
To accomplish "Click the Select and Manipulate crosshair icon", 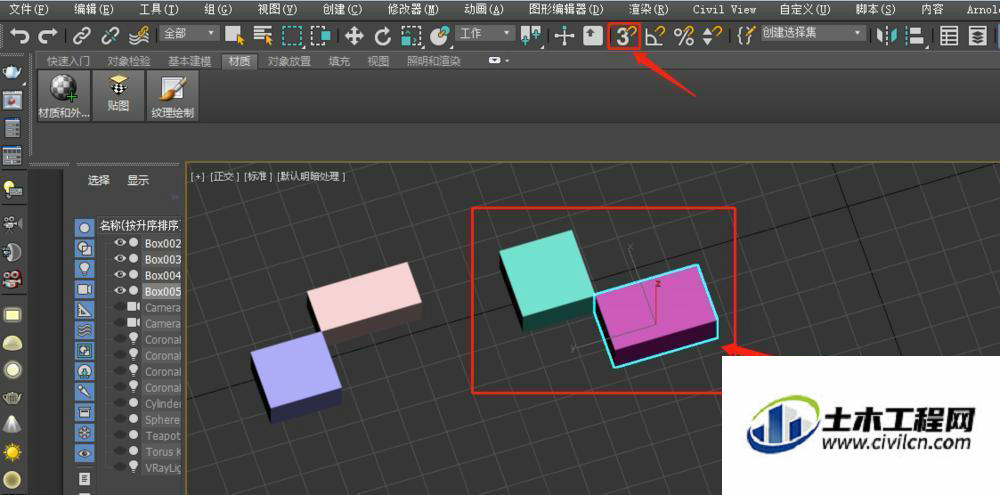I will tap(564, 36).
